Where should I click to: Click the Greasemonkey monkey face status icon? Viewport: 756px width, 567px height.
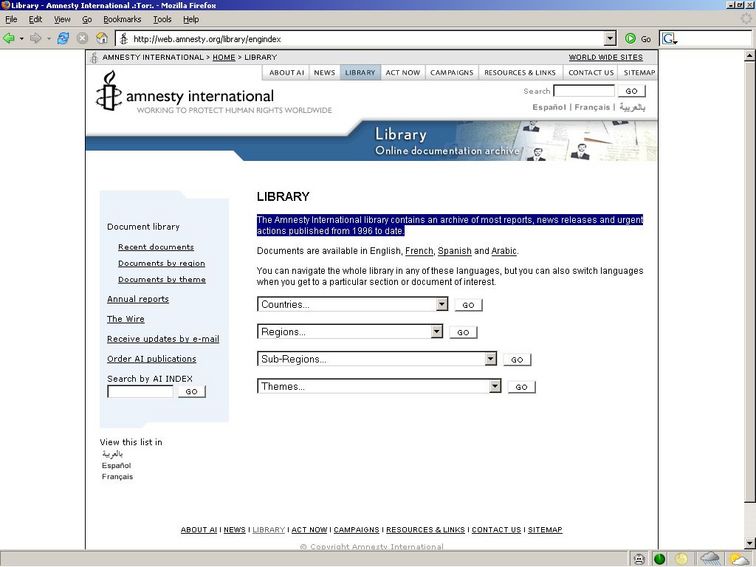(639, 559)
